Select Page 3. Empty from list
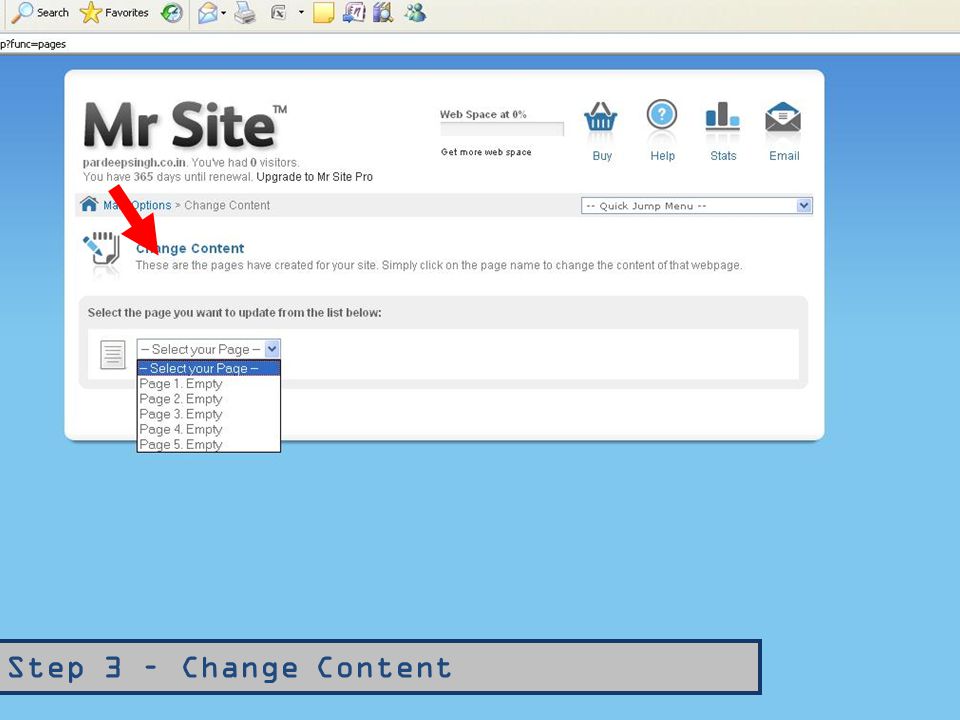 tap(209, 414)
